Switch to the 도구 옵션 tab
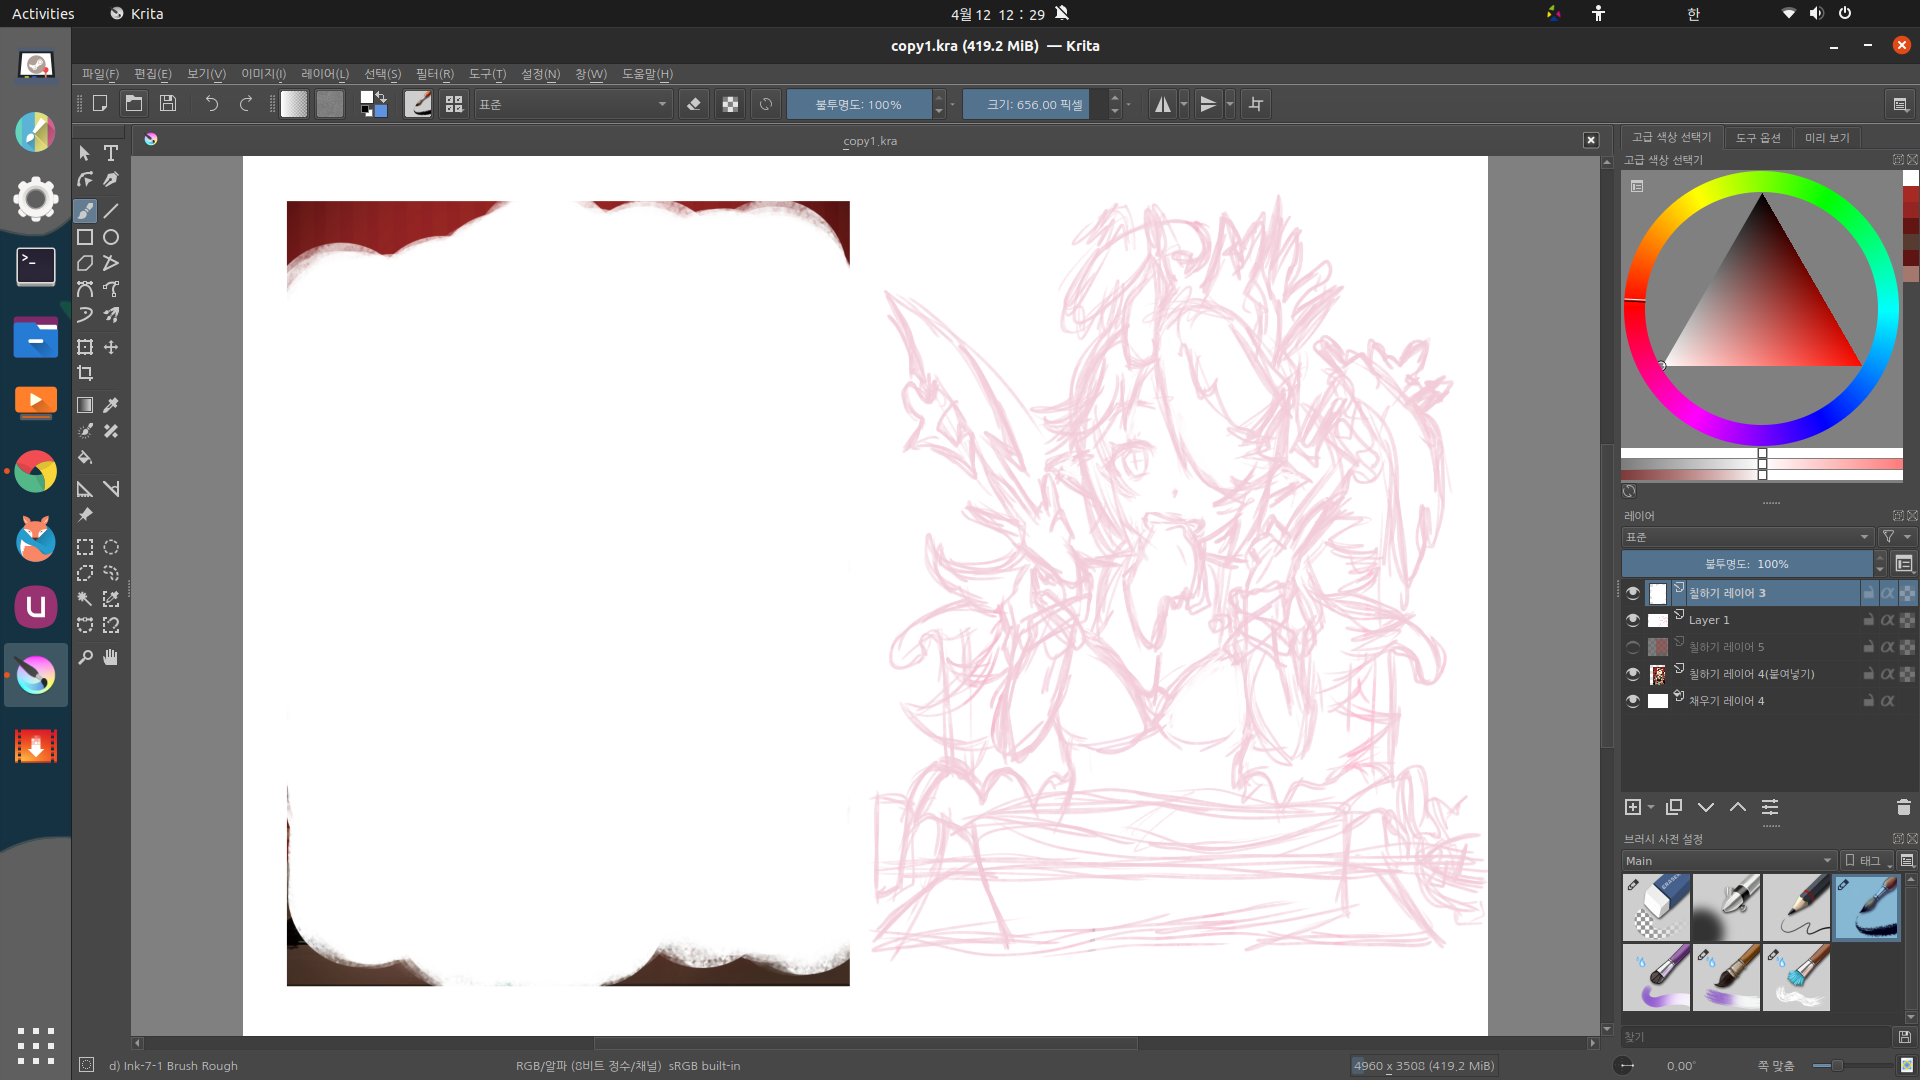1920x1080 pixels. pyautogui.click(x=1758, y=138)
